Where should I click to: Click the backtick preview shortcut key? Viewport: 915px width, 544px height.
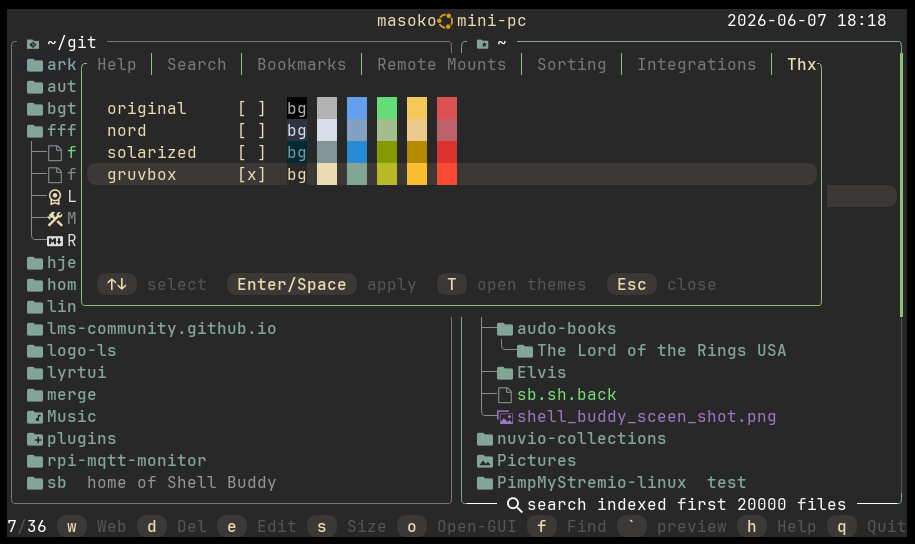(x=632, y=526)
